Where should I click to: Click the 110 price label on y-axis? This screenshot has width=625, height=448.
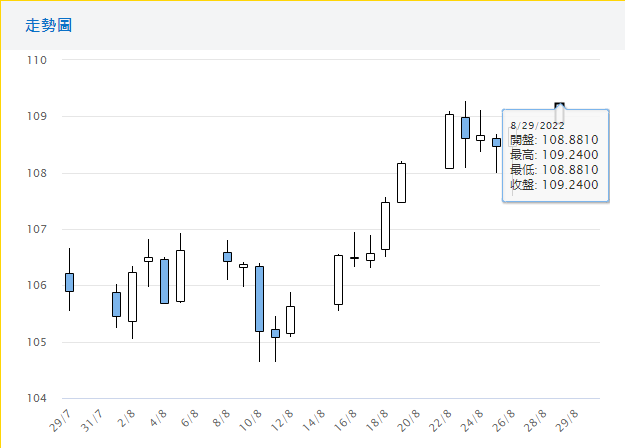click(38, 60)
